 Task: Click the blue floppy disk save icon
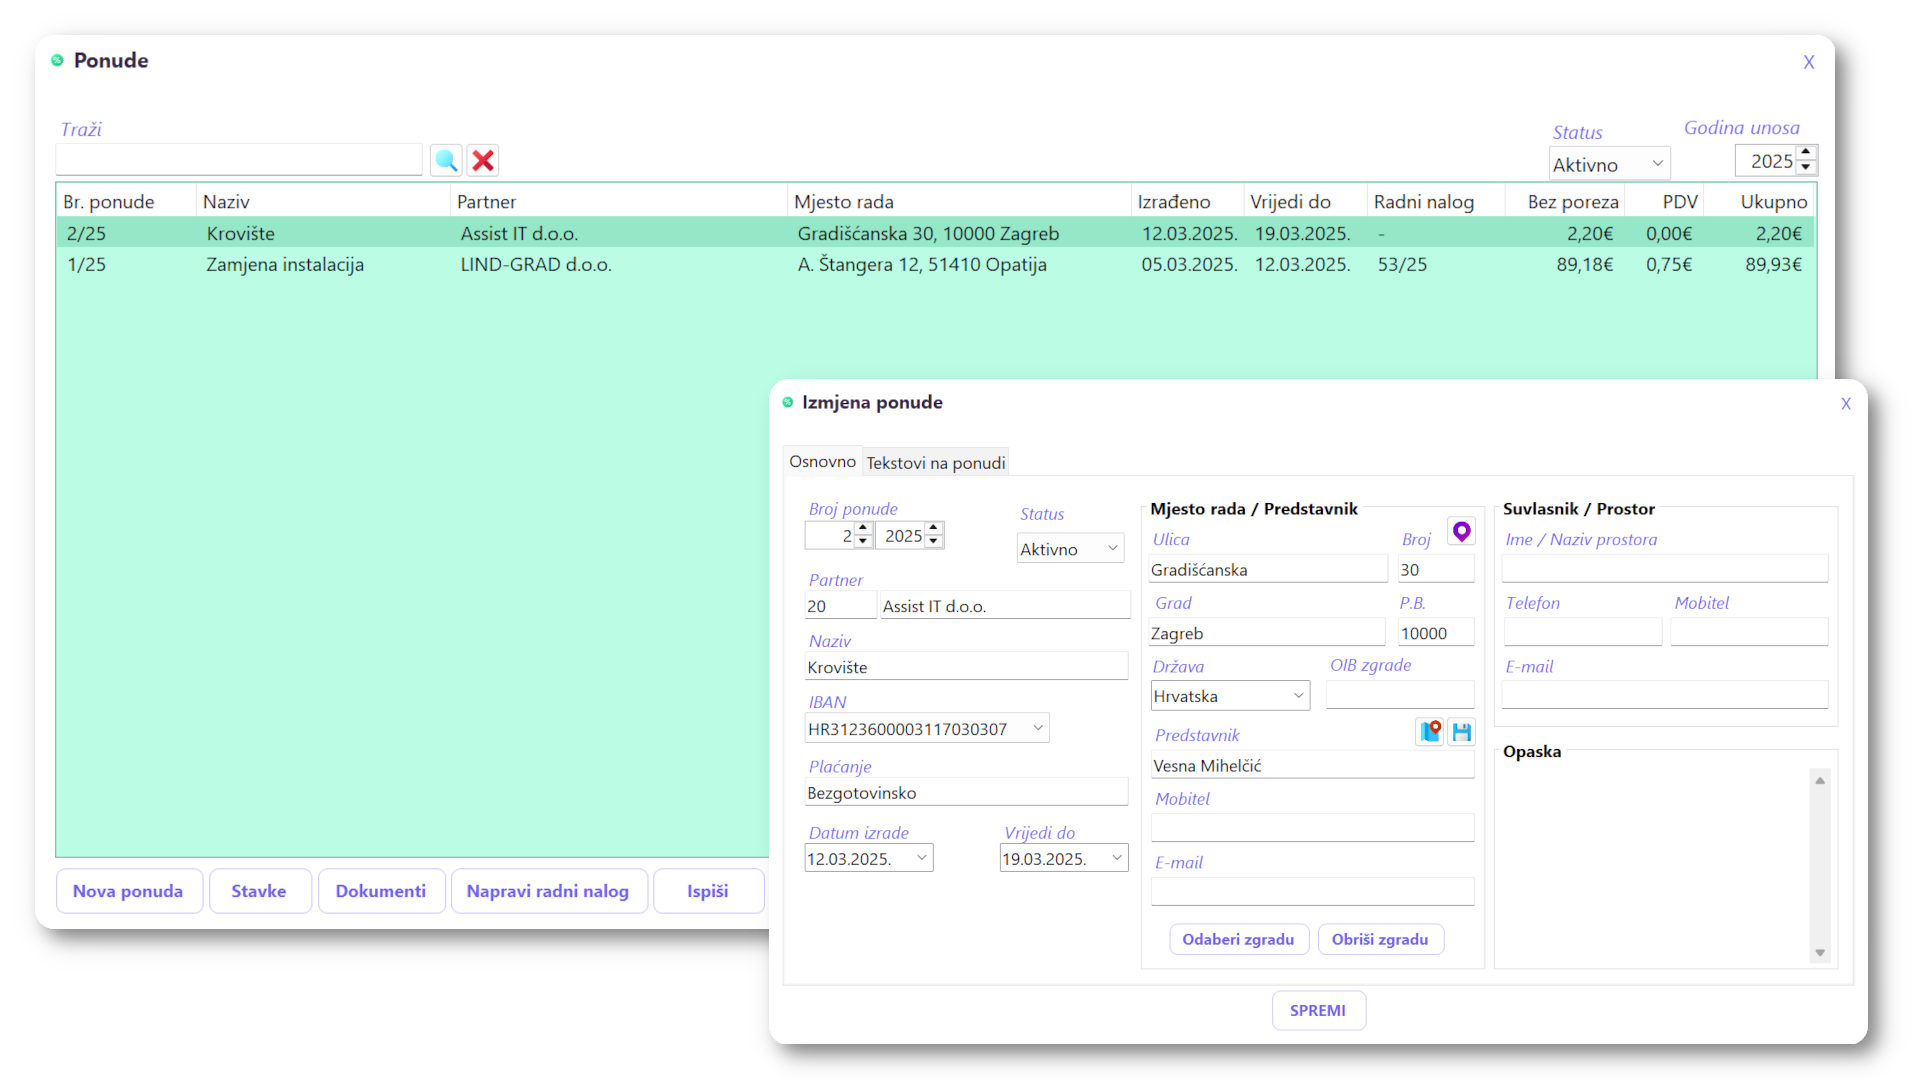1462,732
